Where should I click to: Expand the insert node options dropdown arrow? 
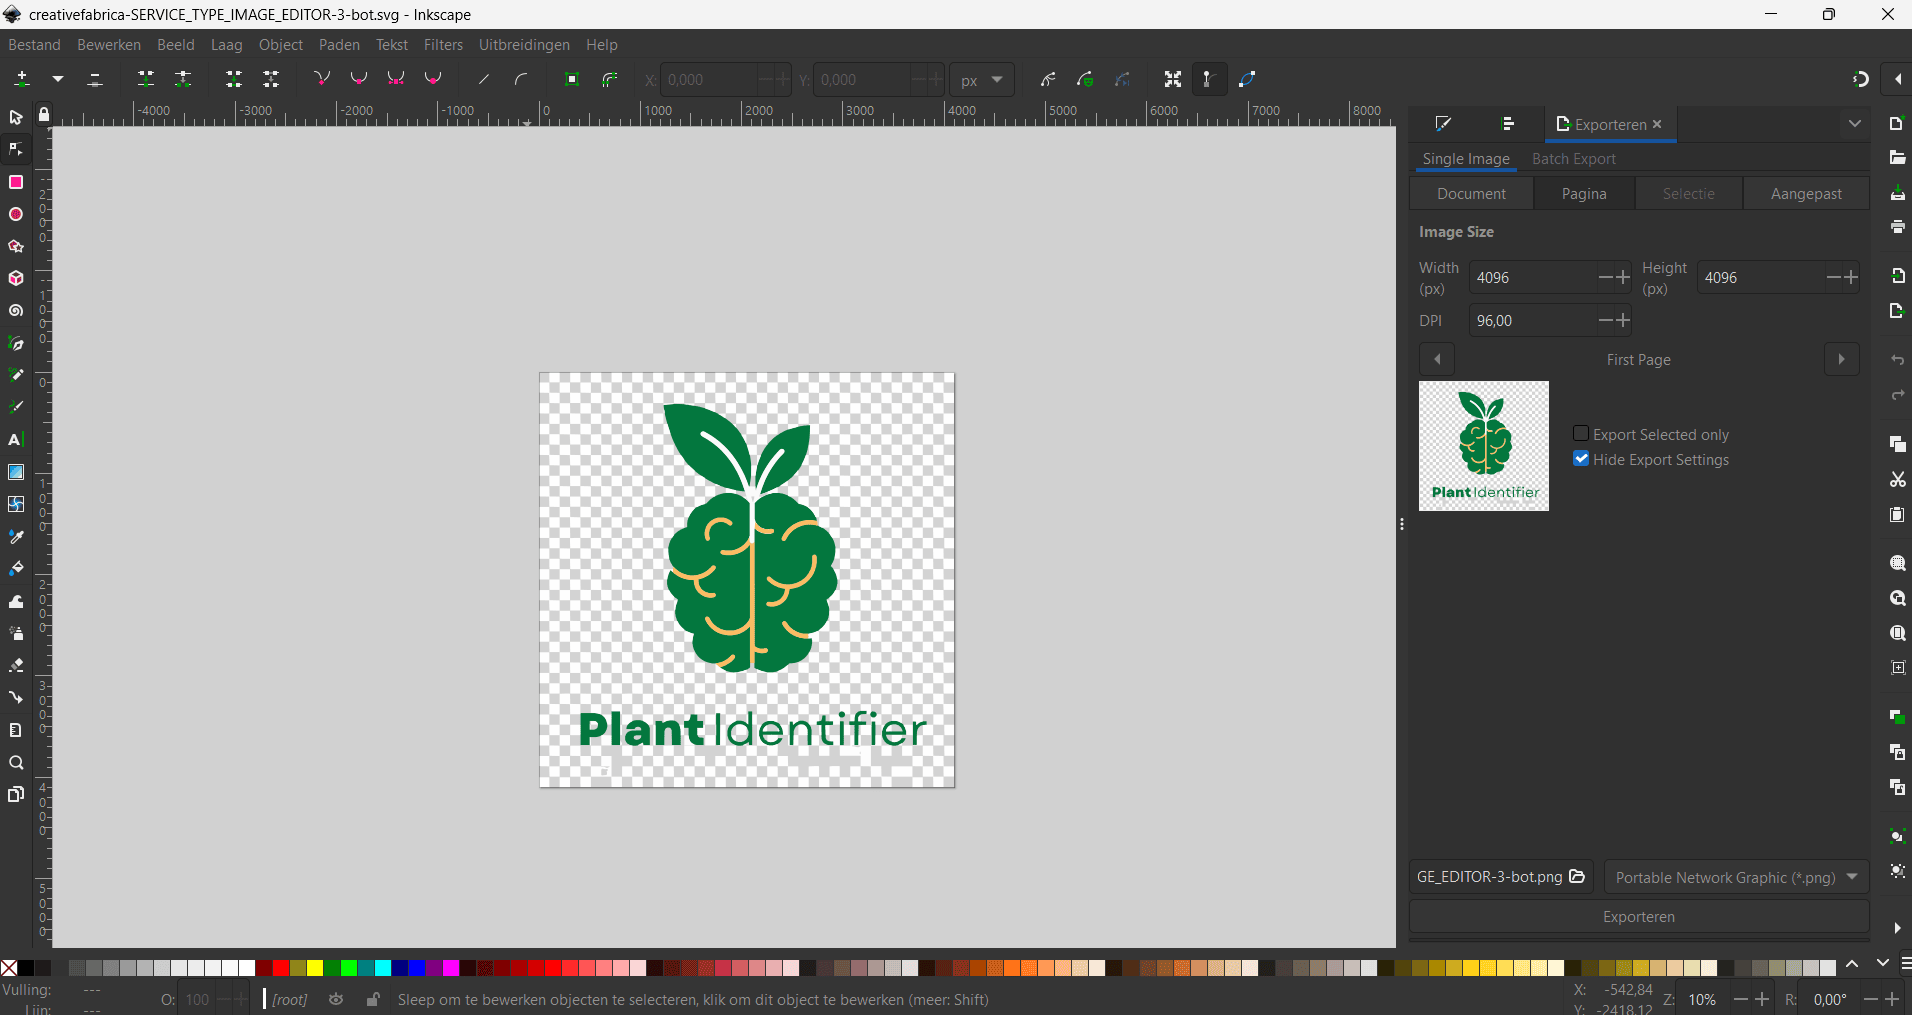click(58, 79)
